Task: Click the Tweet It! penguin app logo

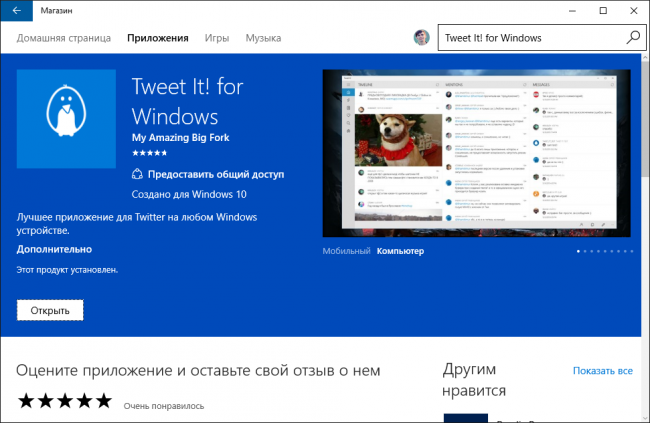Action: click(66, 119)
